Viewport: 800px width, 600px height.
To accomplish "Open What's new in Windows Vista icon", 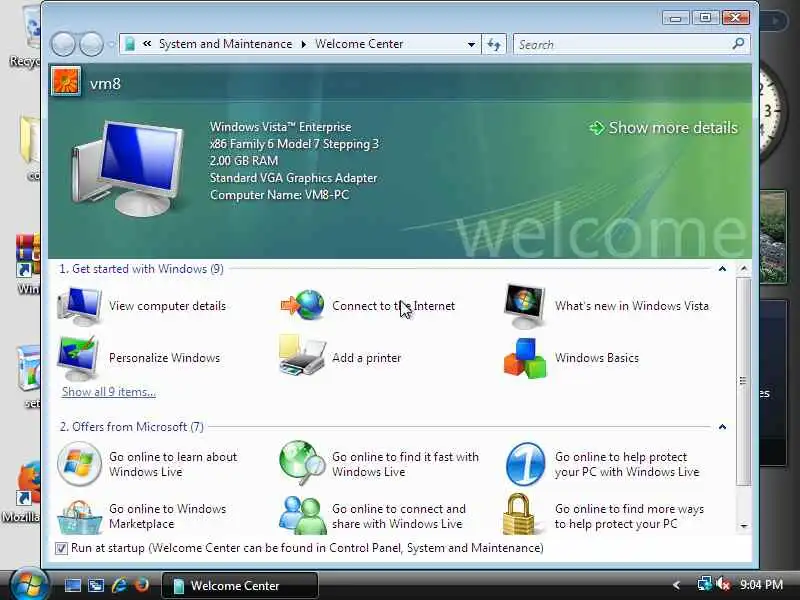I will pyautogui.click(x=524, y=306).
